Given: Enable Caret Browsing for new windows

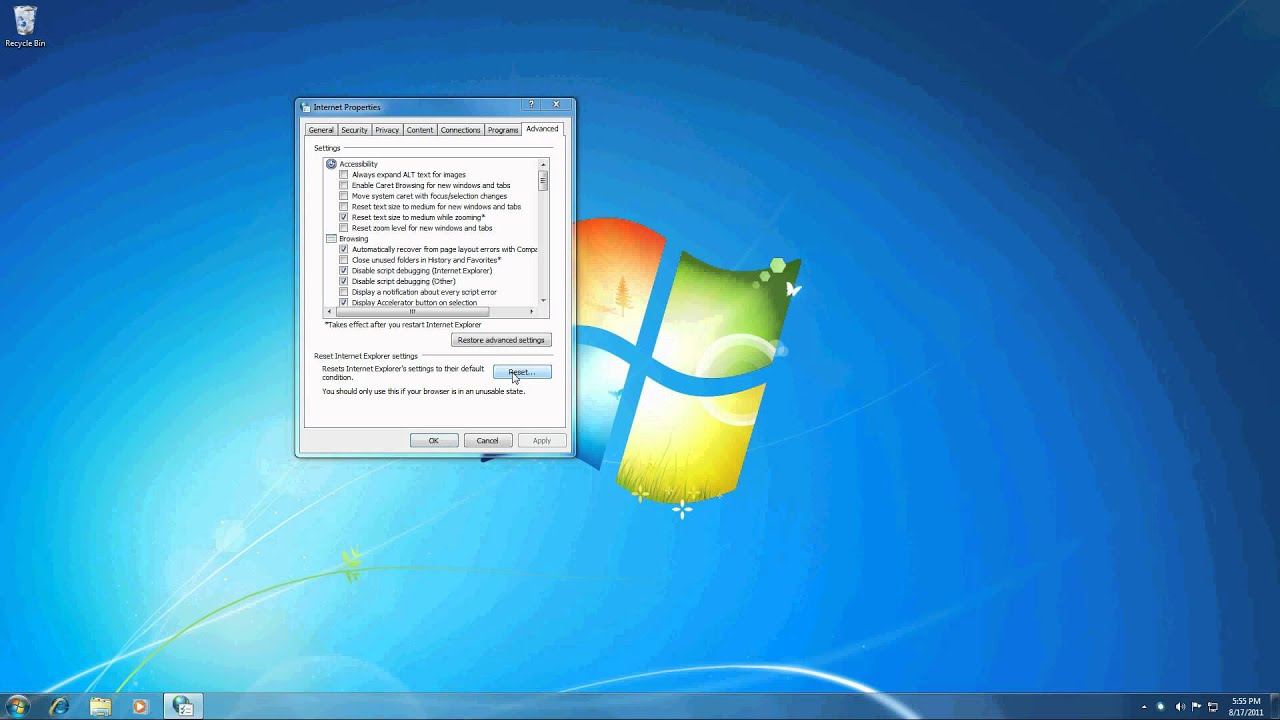Looking at the screenshot, I should [344, 185].
